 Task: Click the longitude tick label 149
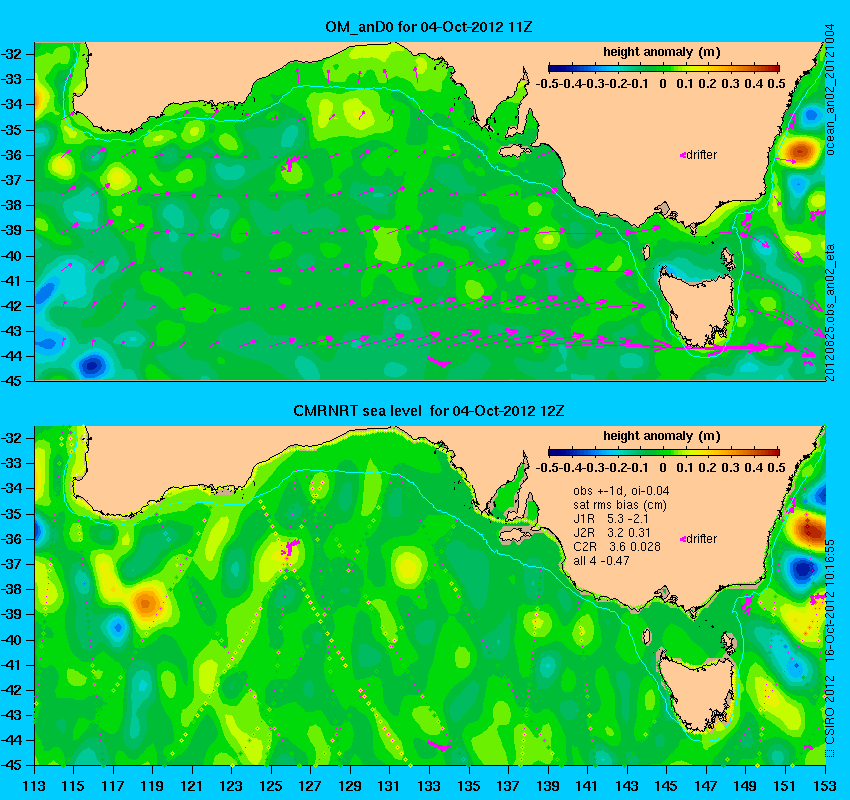[746, 786]
